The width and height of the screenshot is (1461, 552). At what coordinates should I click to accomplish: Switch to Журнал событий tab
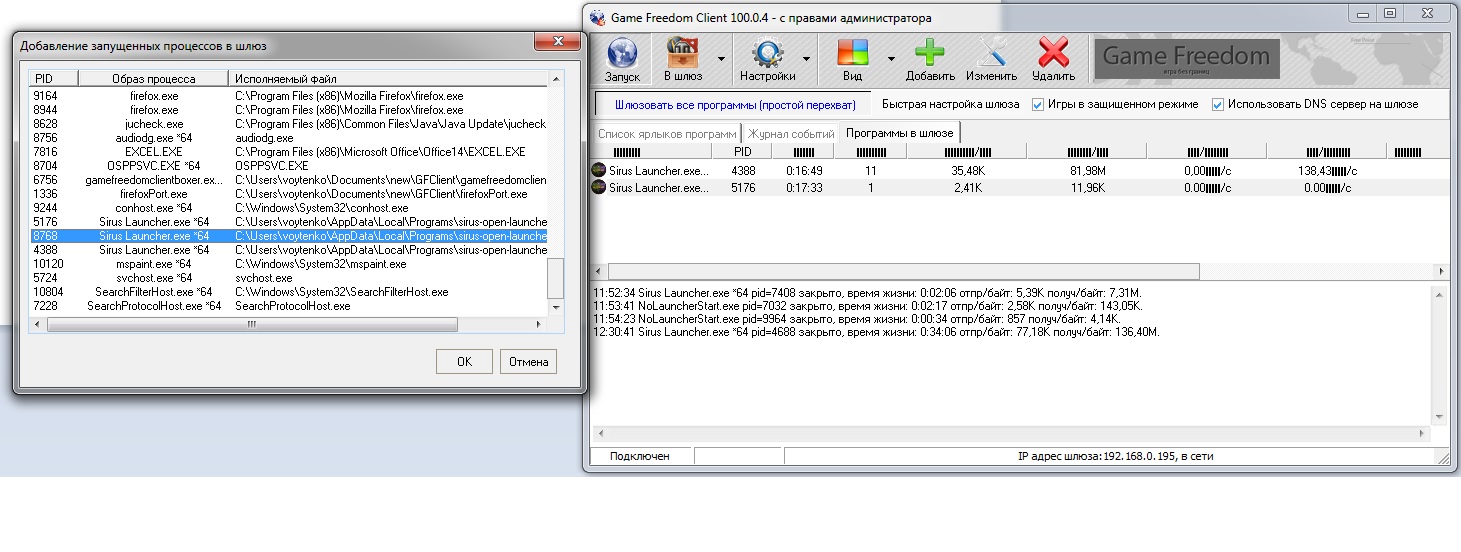791,133
